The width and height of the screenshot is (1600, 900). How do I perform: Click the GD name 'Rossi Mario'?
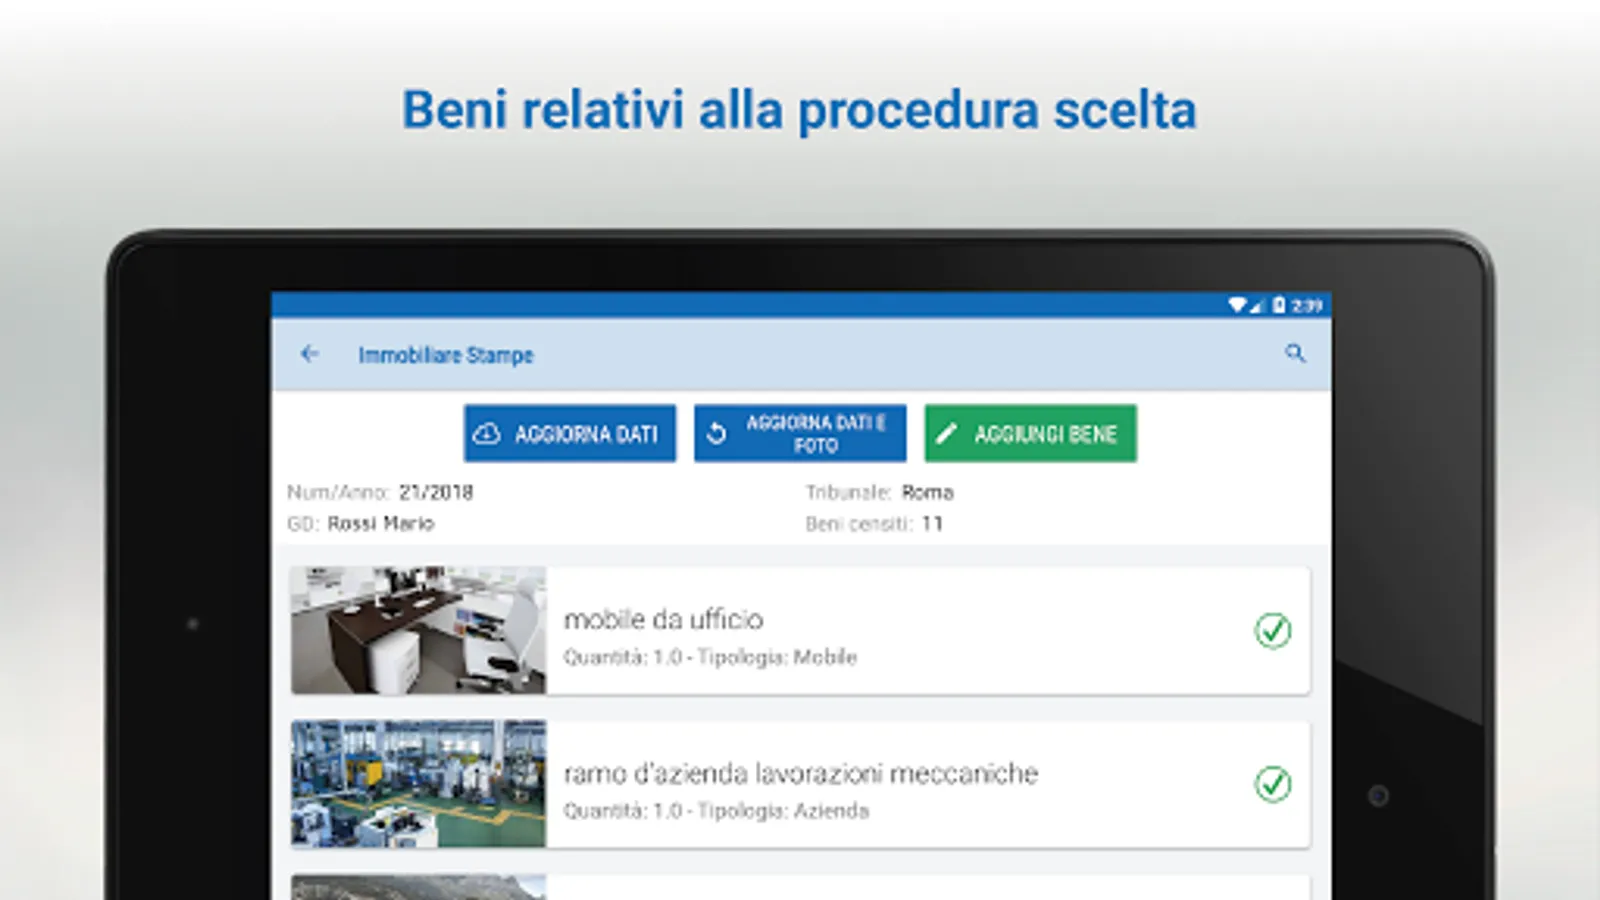pyautogui.click(x=381, y=523)
